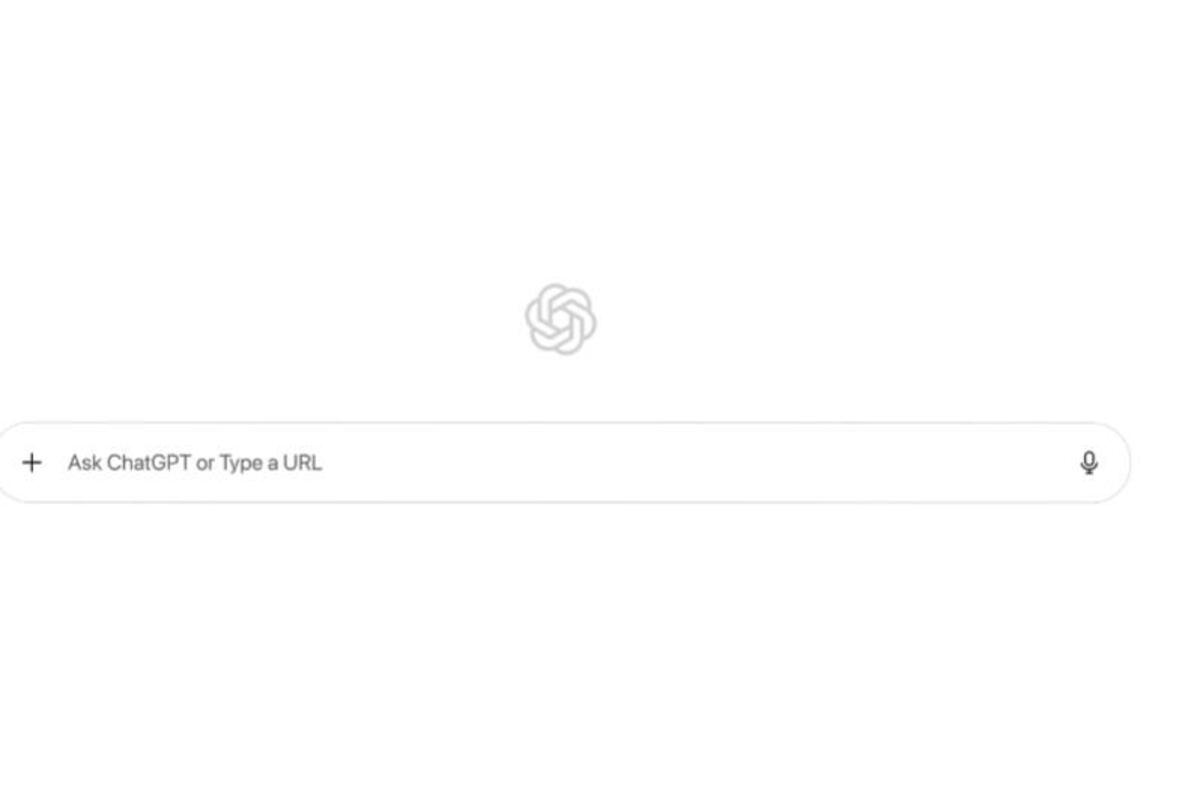
Task: Start voice dictation with the mic icon
Action: [1089, 462]
